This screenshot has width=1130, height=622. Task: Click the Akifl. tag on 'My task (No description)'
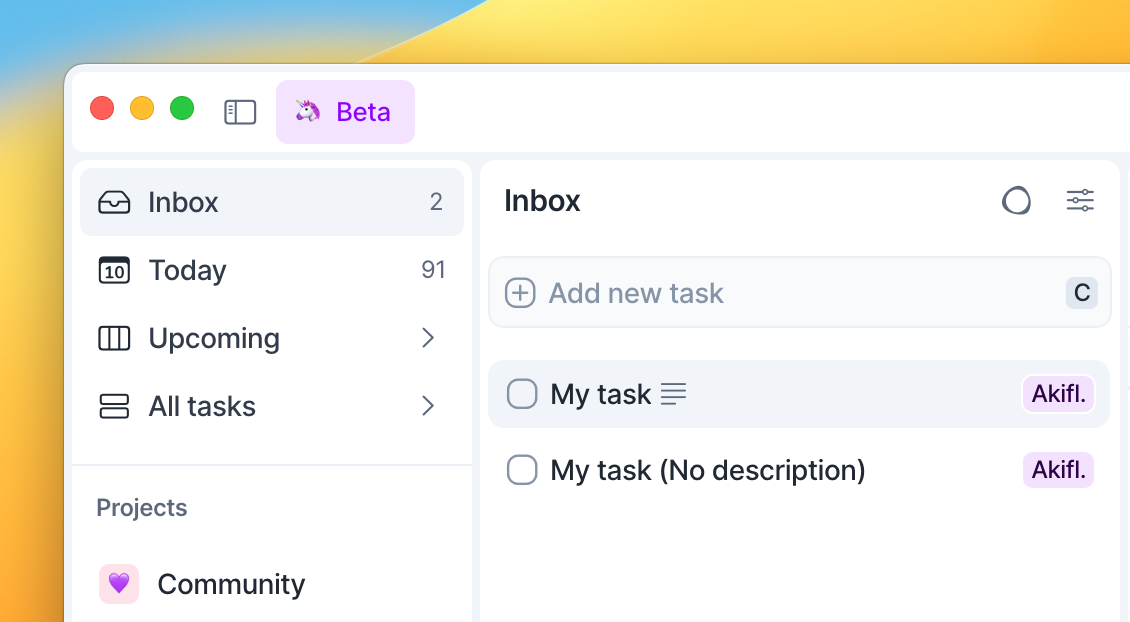[x=1059, y=470]
